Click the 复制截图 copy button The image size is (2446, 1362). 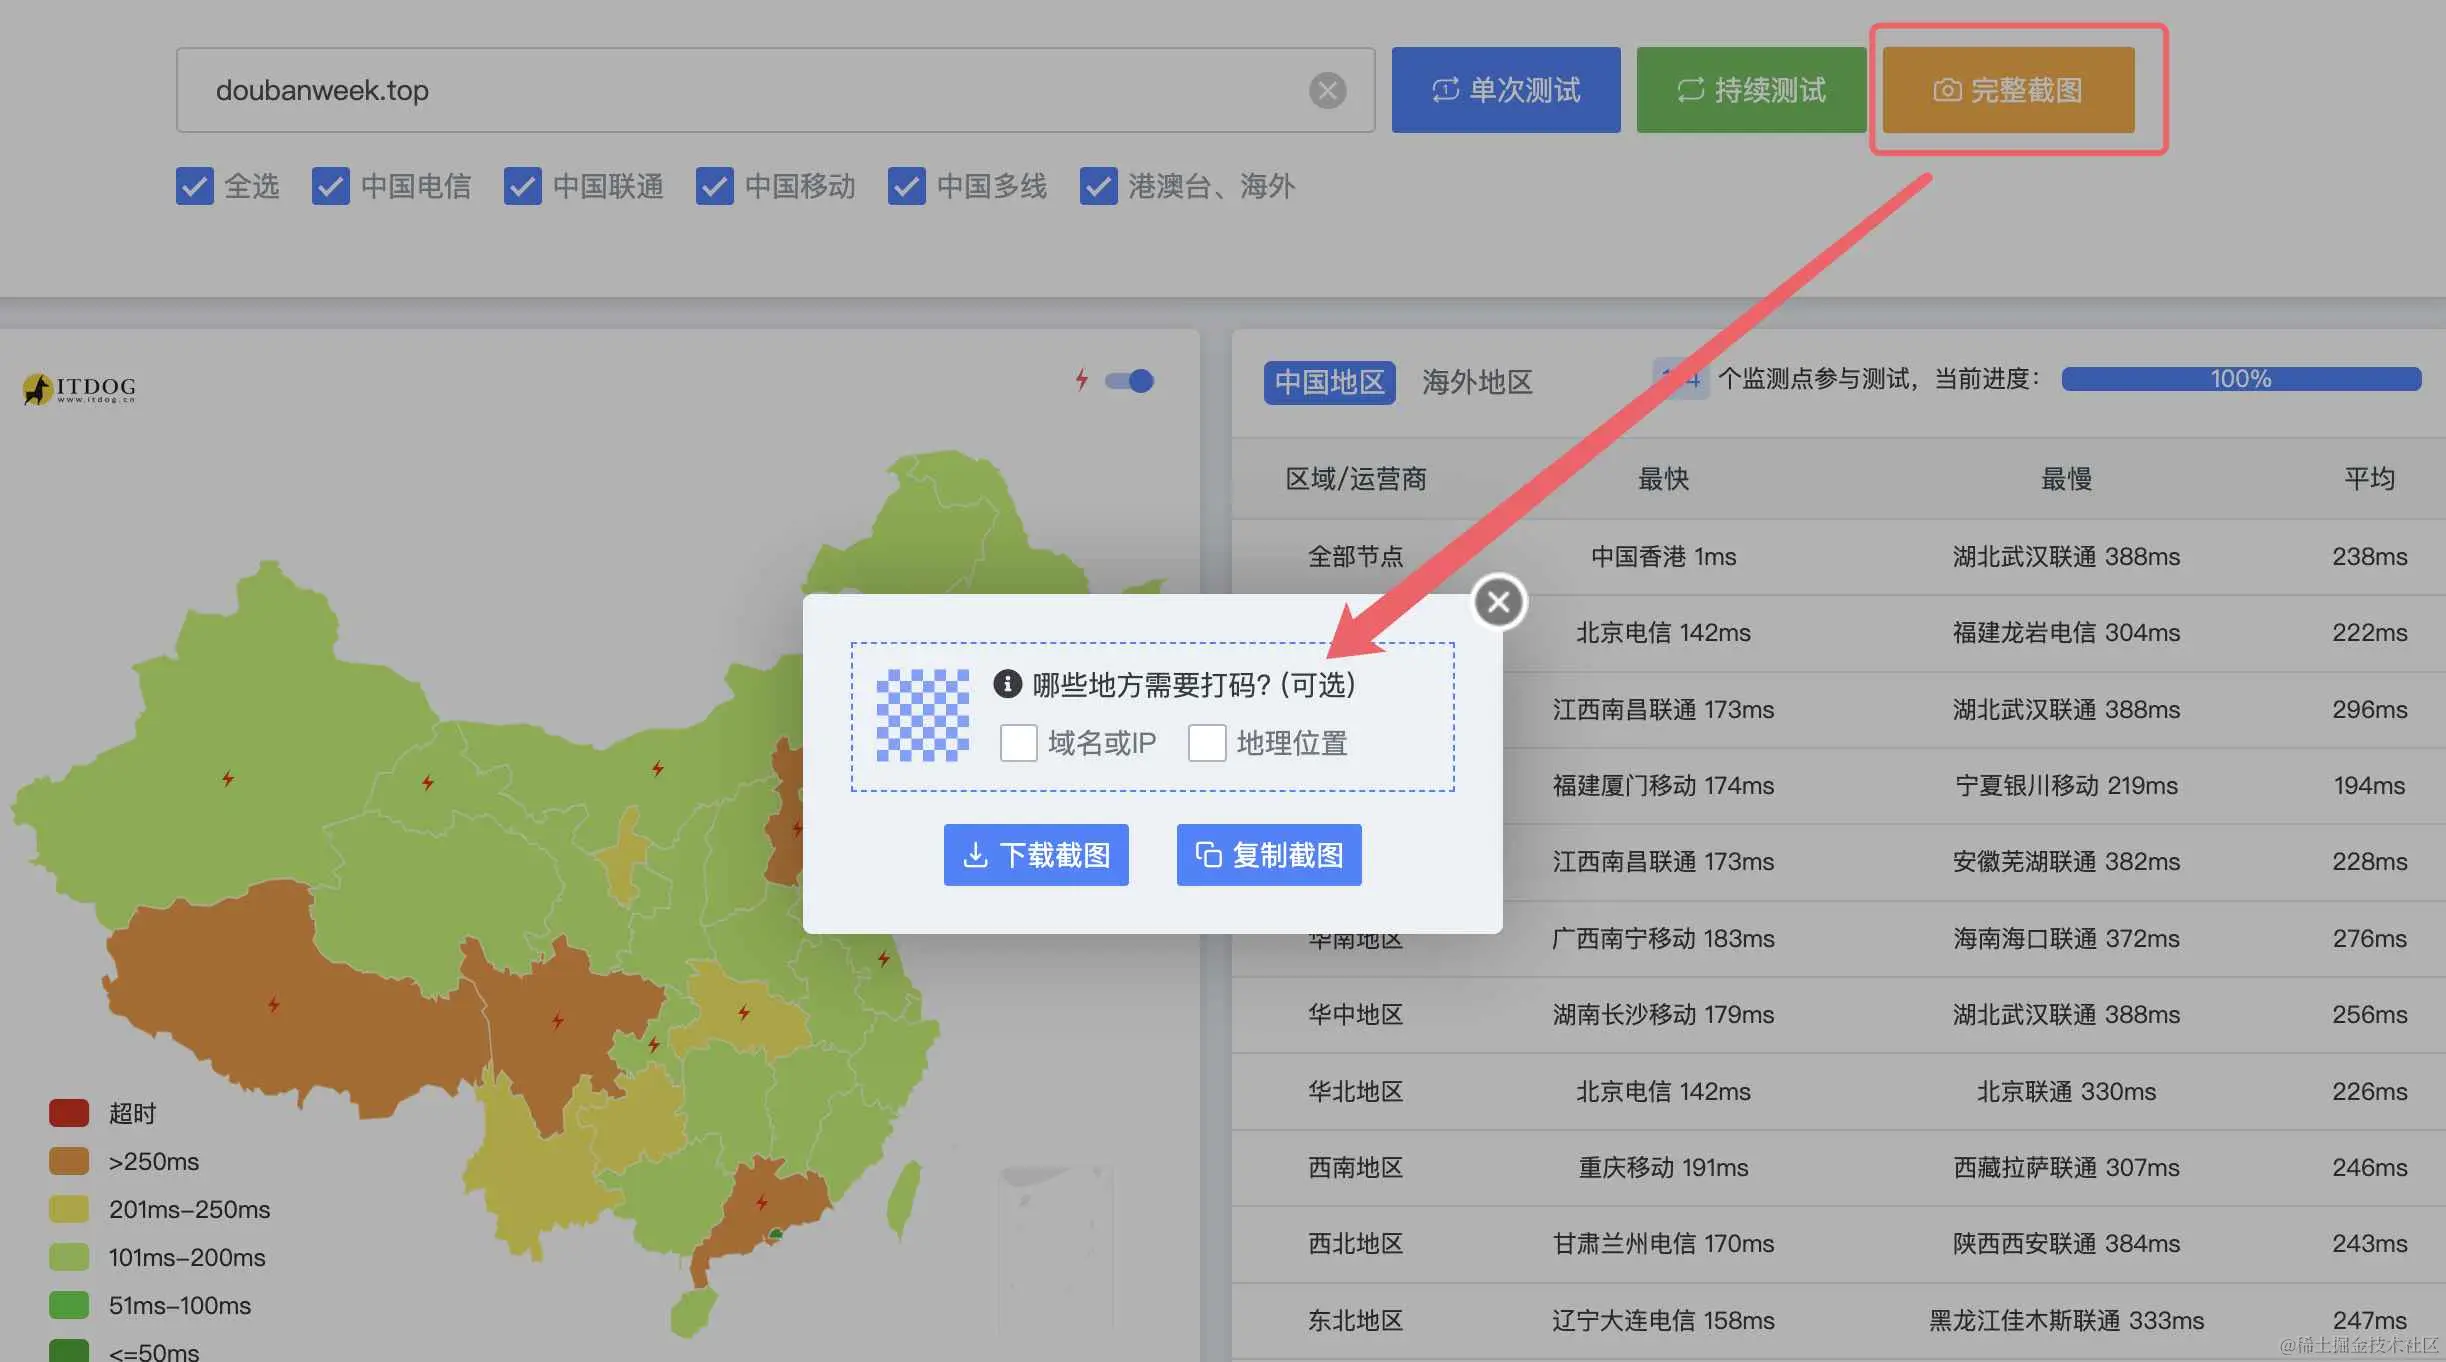point(1268,855)
